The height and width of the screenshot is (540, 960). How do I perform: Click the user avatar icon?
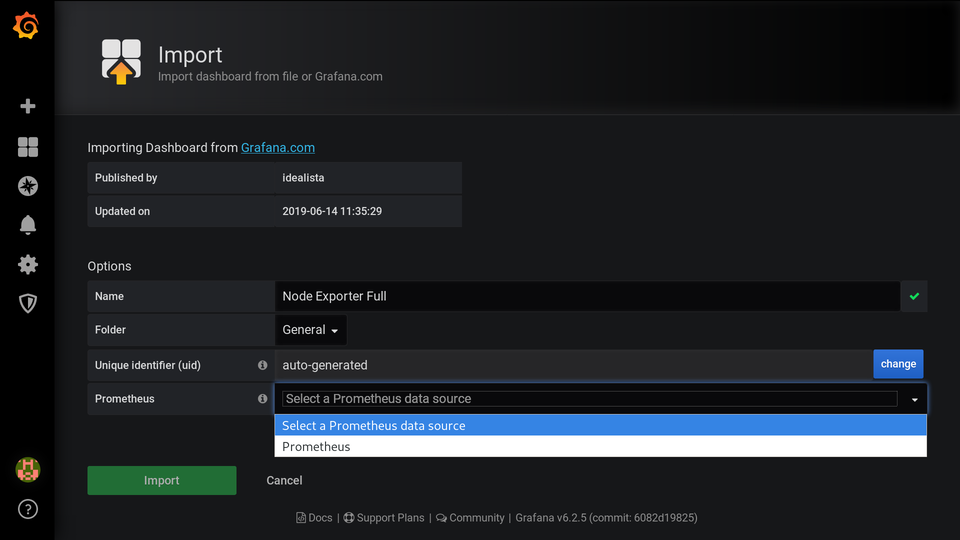pos(28,469)
